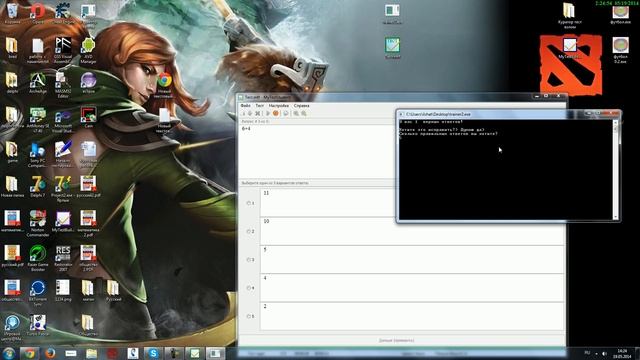
Task: Open the Корзина recycle bin icon
Action: [12, 13]
